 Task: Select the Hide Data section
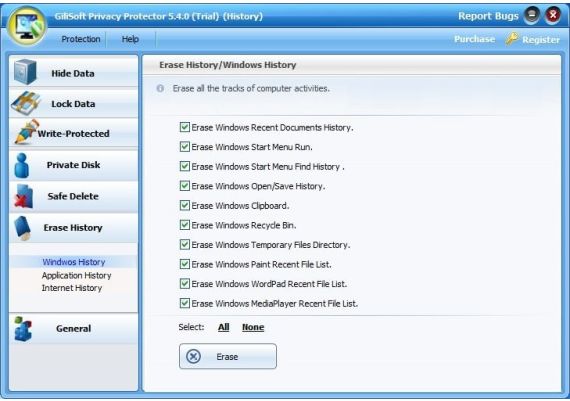coord(73,72)
